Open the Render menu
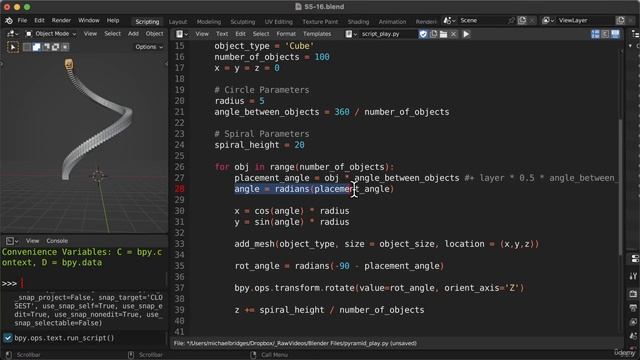Screen dimensions: 640x360 61,20
